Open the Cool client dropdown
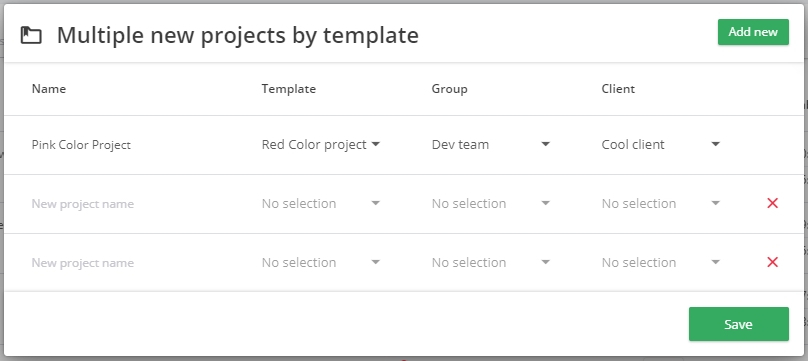Screen dimensions: 808x361 661,145
